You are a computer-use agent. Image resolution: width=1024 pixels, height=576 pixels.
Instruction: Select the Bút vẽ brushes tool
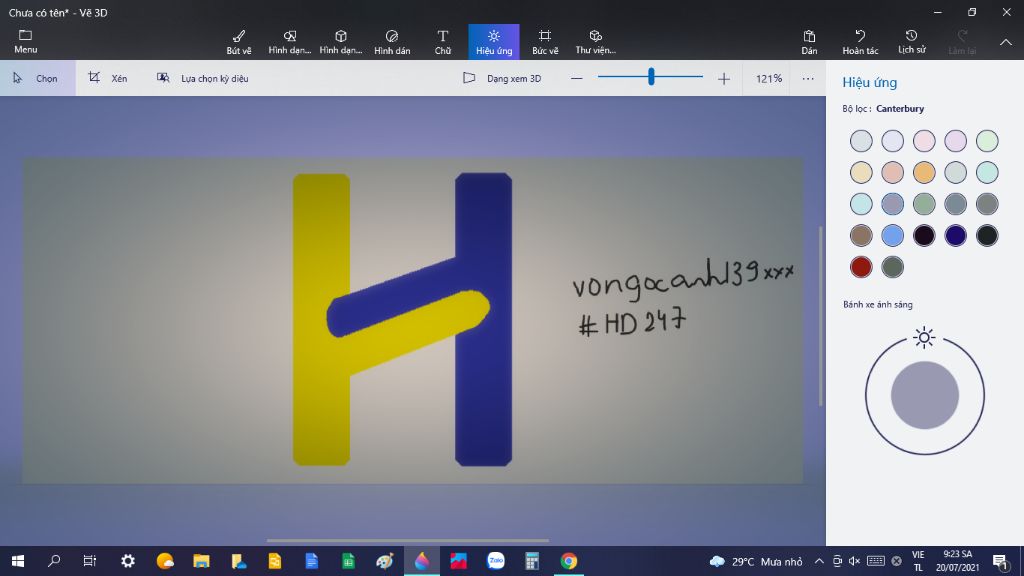point(239,42)
